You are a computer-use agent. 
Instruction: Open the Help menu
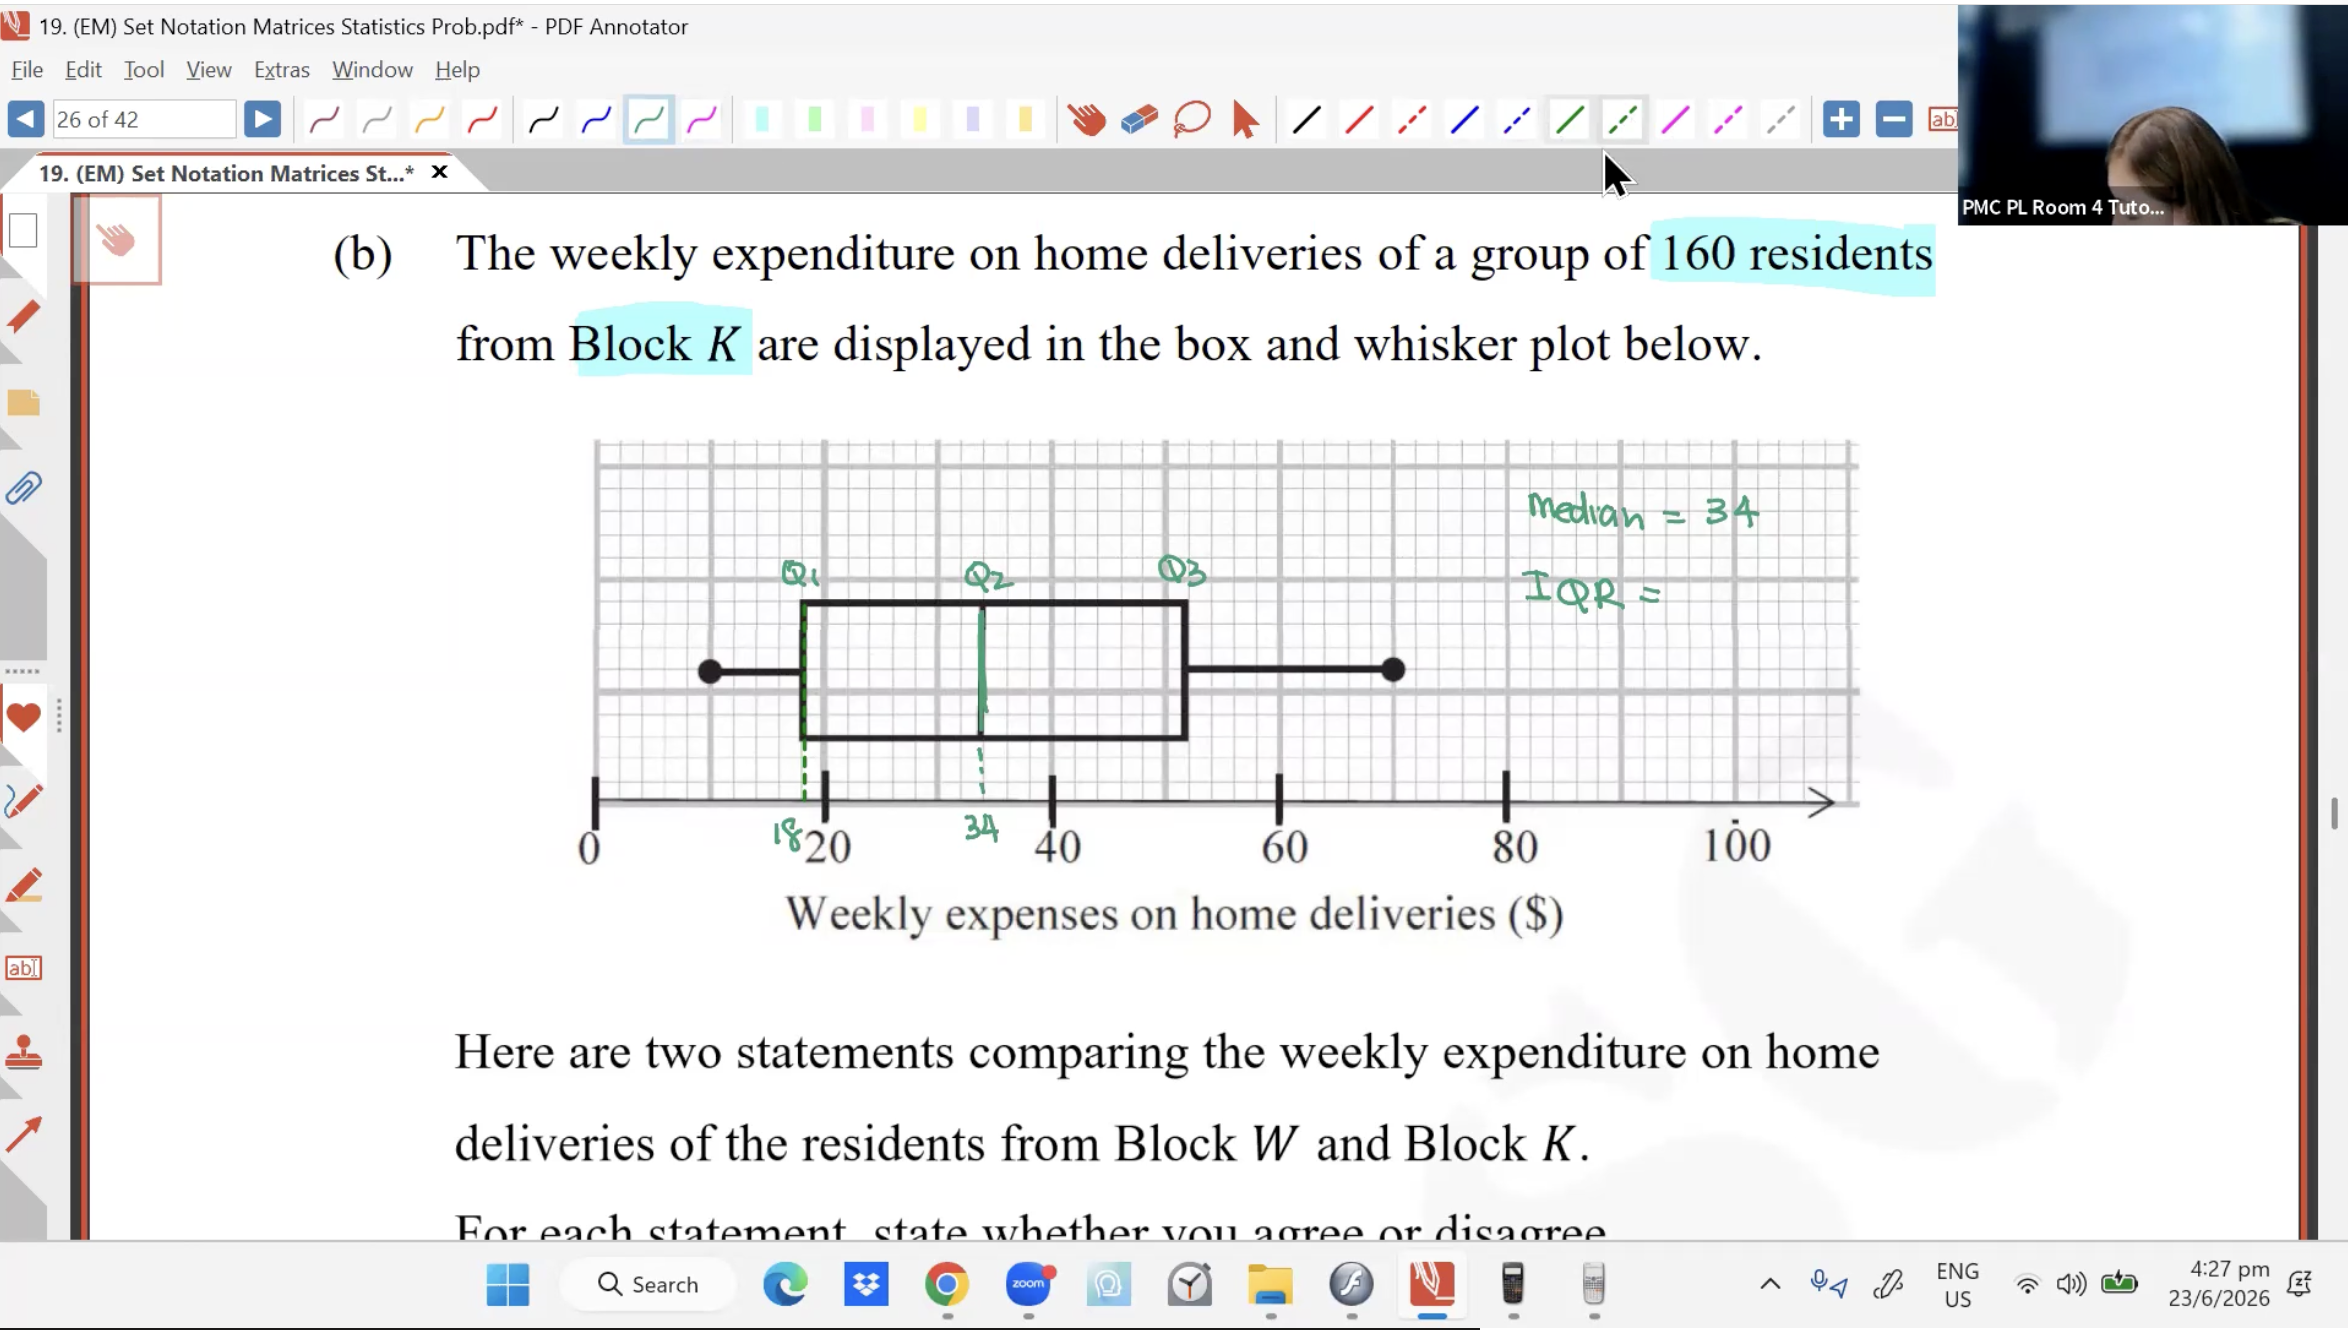457,69
